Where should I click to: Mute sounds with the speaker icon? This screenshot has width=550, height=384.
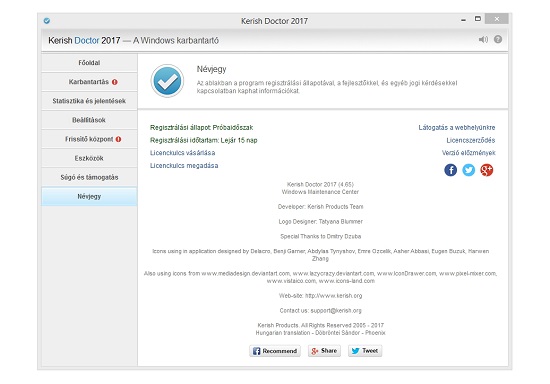(x=483, y=40)
